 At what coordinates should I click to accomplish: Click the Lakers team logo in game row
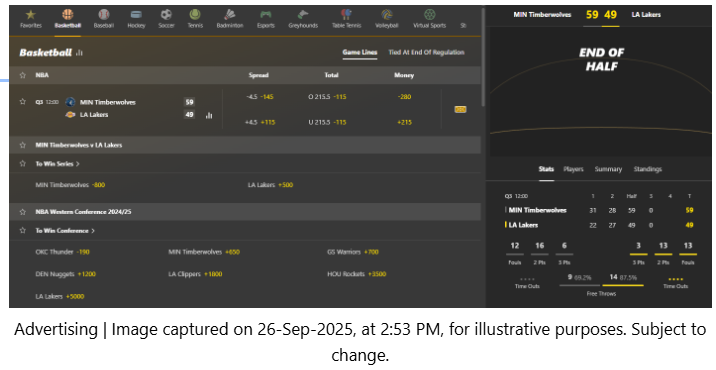click(x=70, y=115)
